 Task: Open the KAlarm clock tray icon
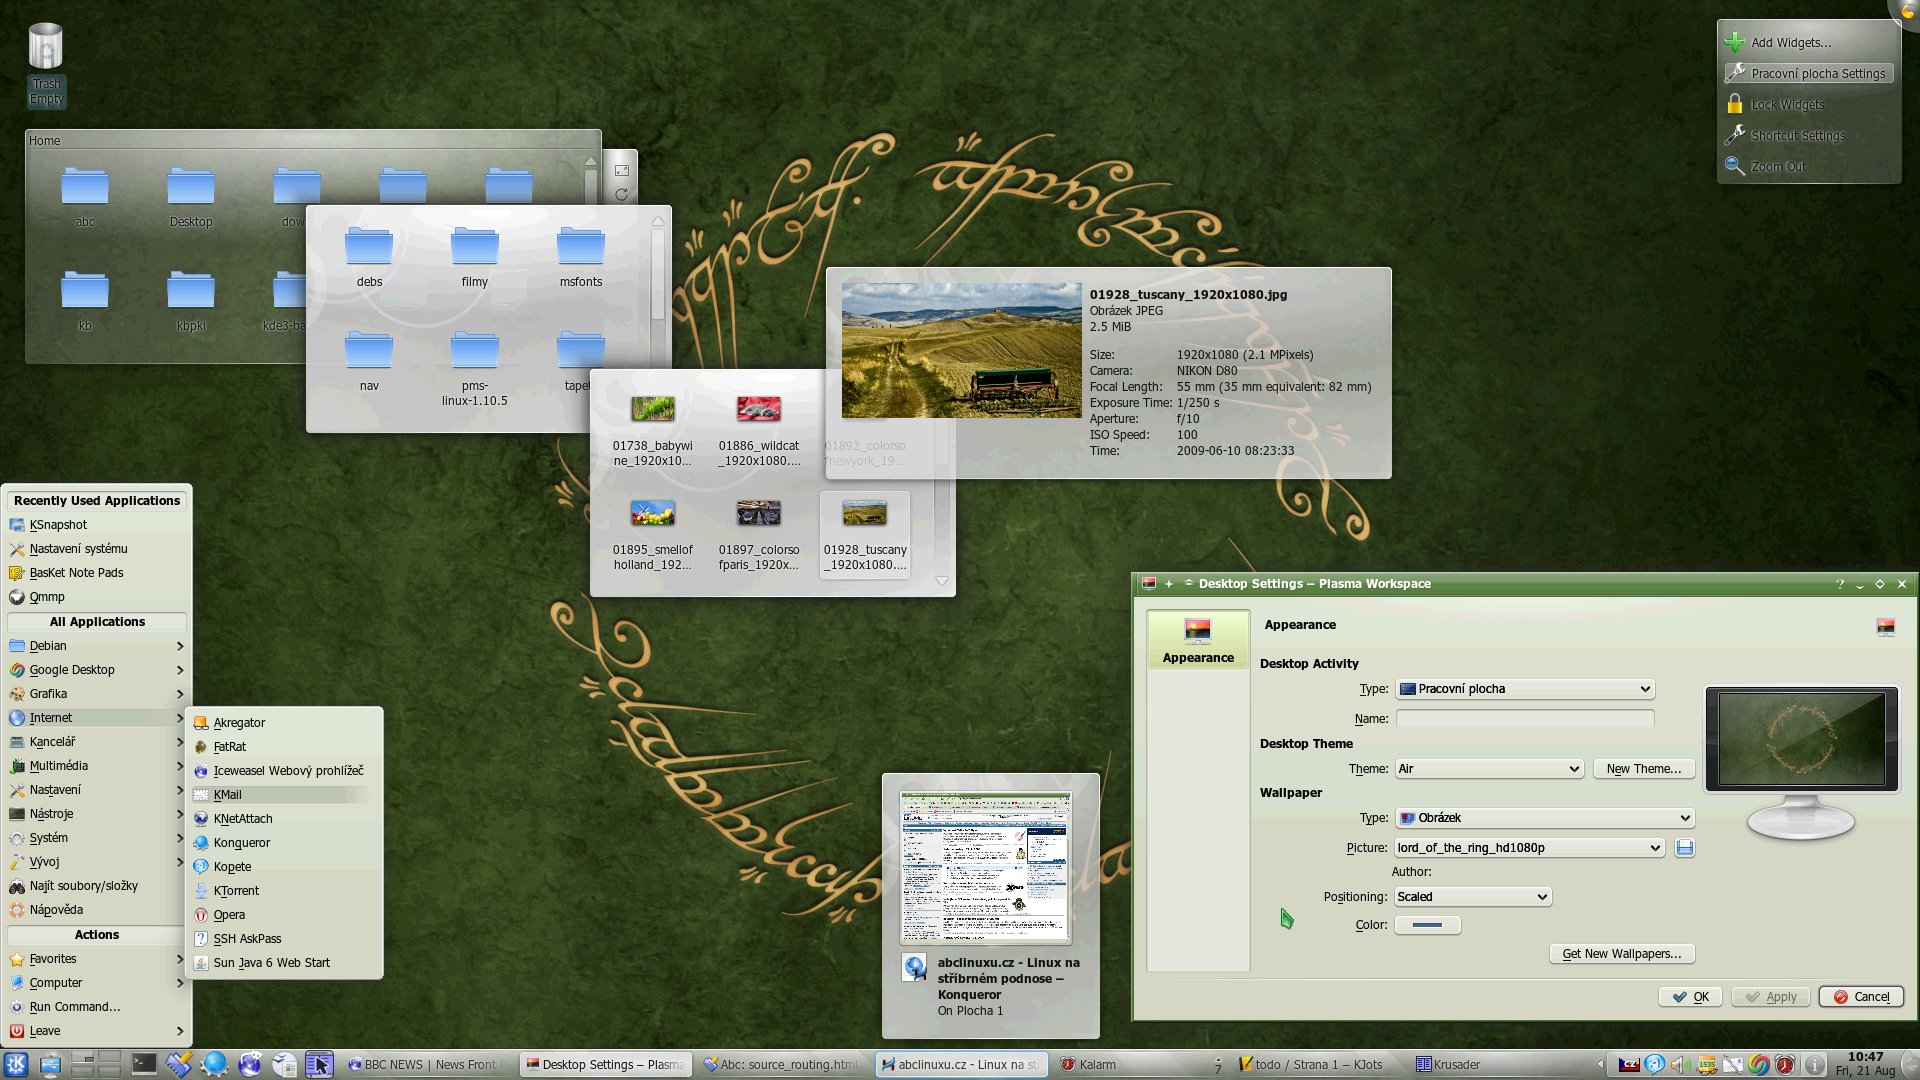[1785, 1065]
